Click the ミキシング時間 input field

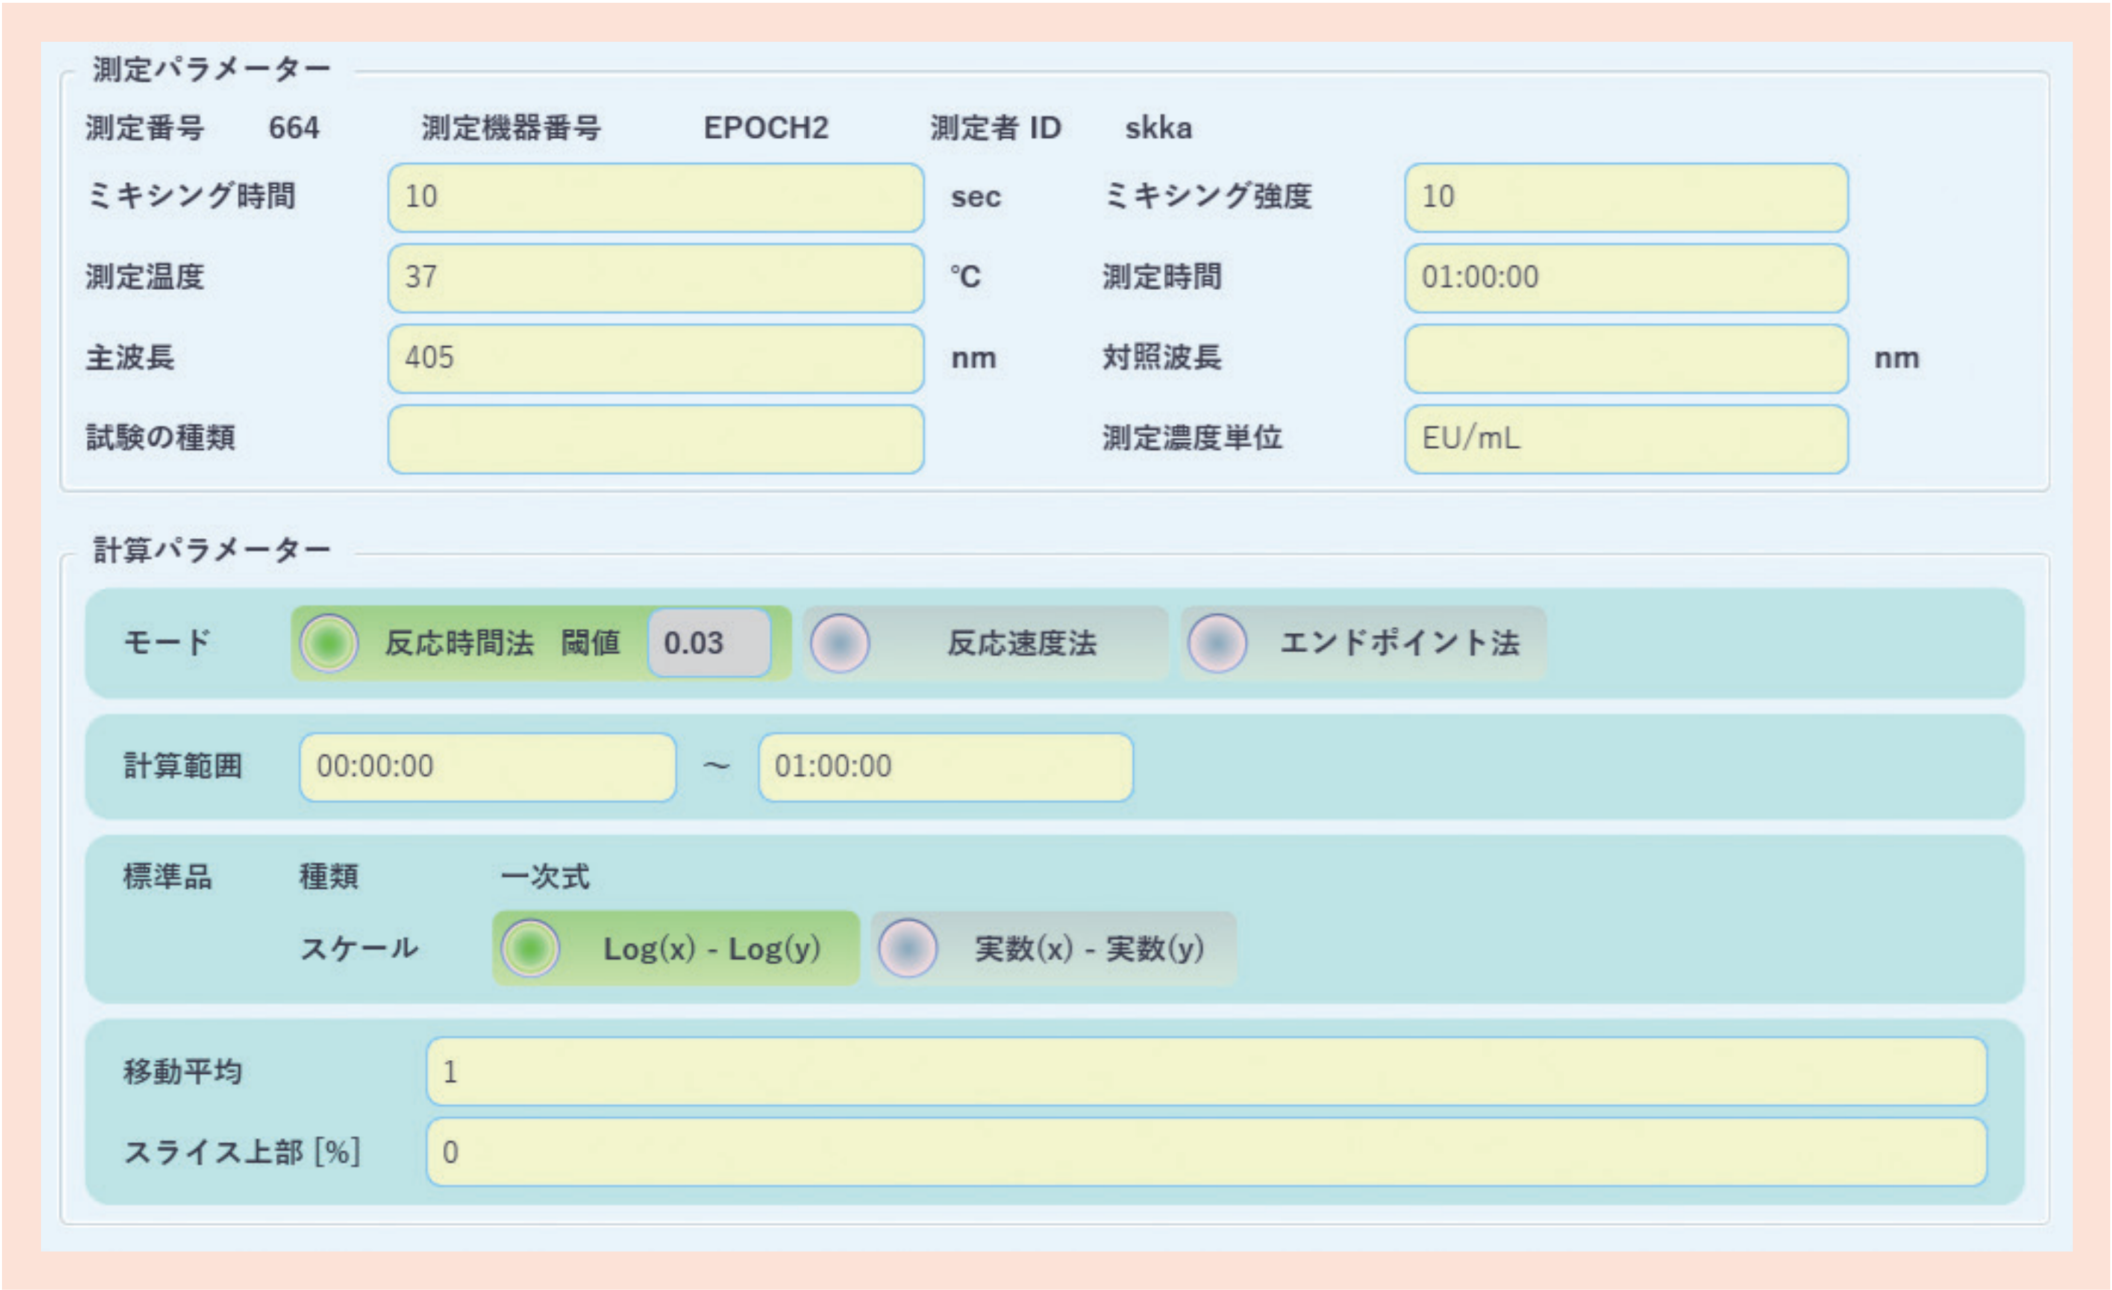pos(655,197)
